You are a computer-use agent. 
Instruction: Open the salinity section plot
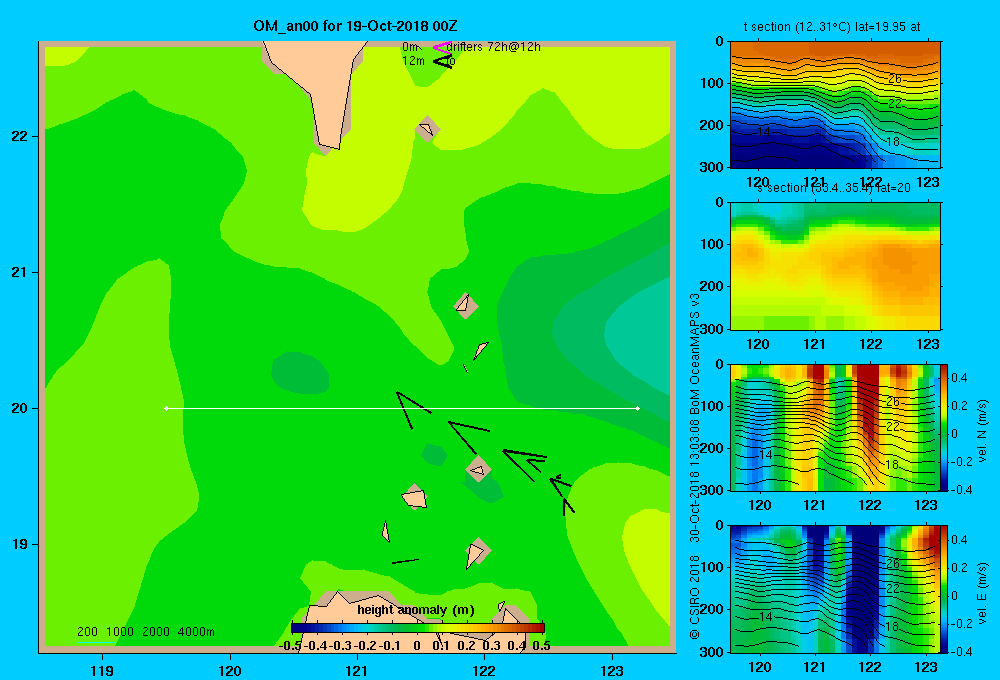(835, 266)
